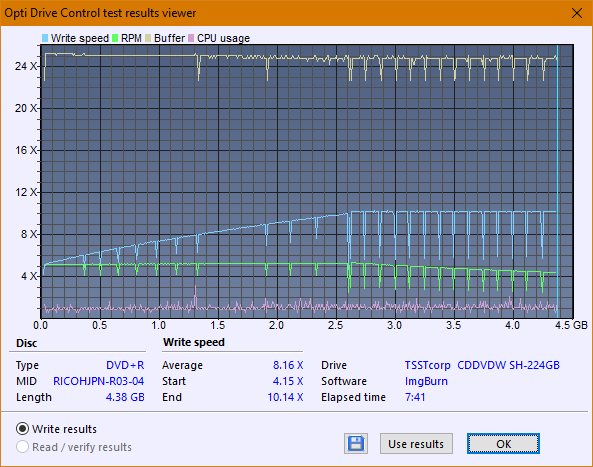Click the elapsed time value 7:41
This screenshot has width=593, height=467.
415,397
